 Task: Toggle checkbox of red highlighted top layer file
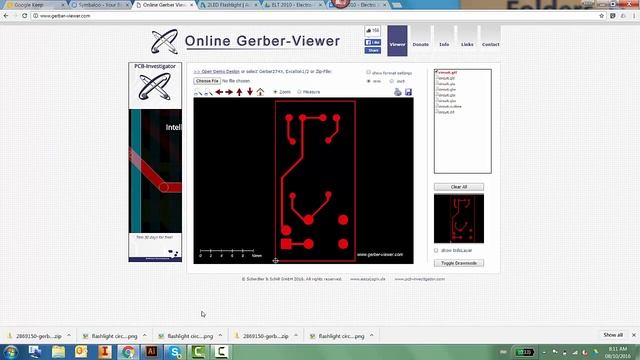coord(436,72)
